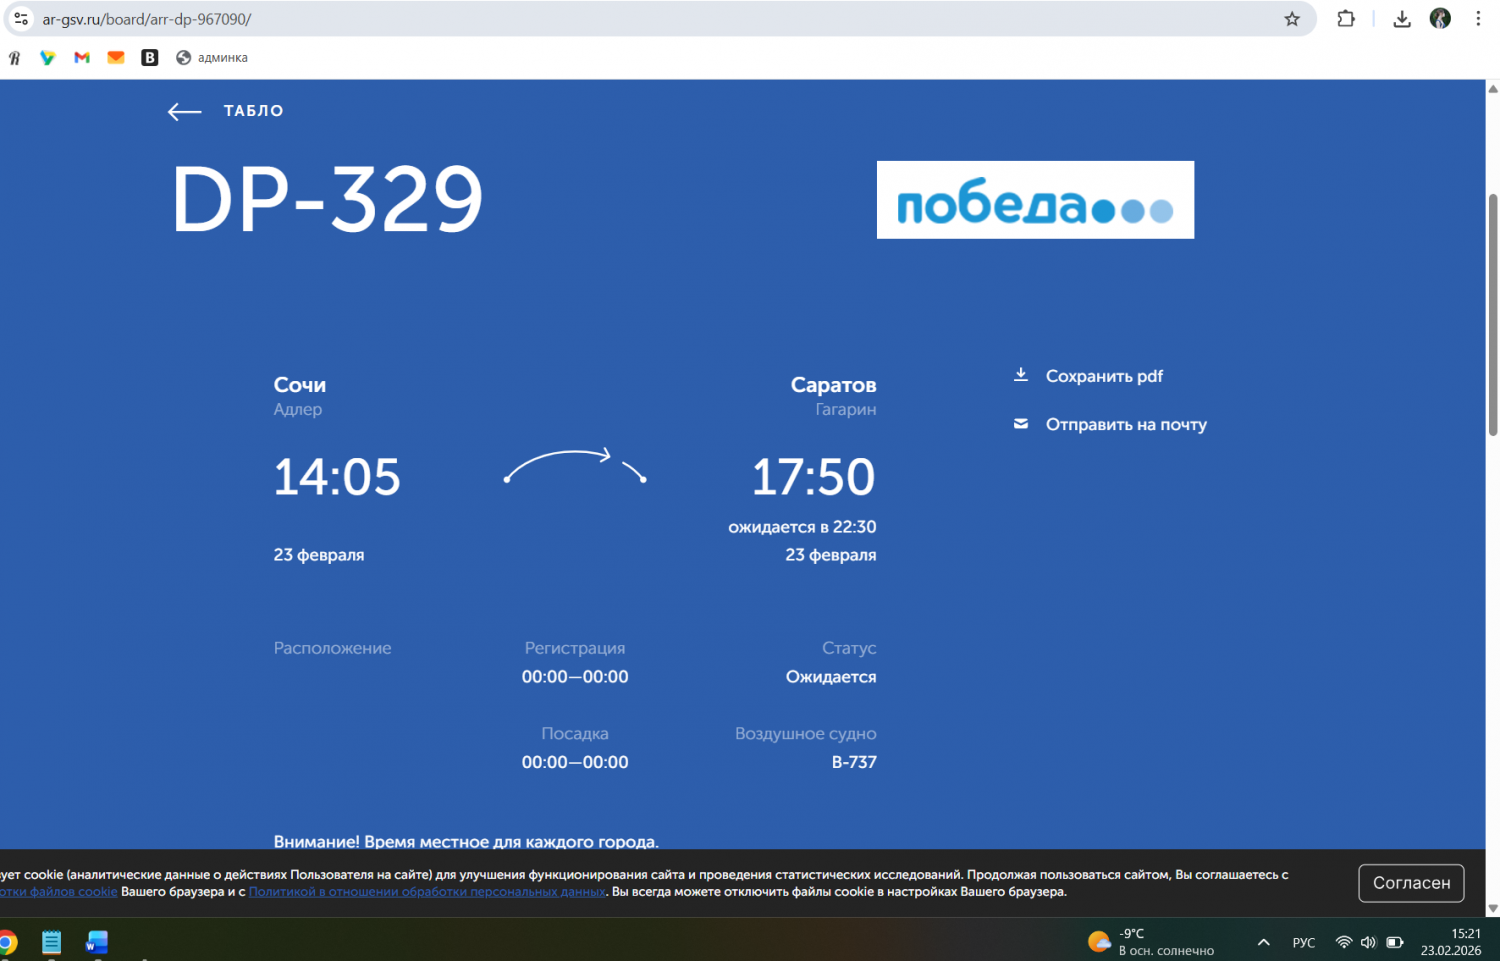The height and width of the screenshot is (961, 1500).
Task: Click the page's vertical scrollbar thumb
Action: (1493, 315)
